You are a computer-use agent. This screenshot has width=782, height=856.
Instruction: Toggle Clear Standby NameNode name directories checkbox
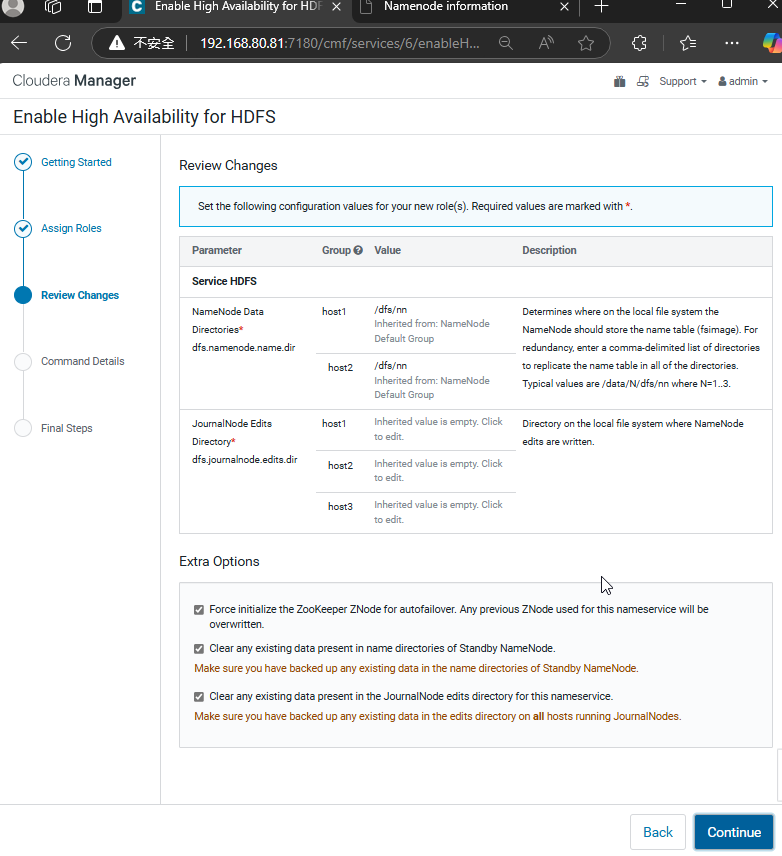click(x=199, y=649)
